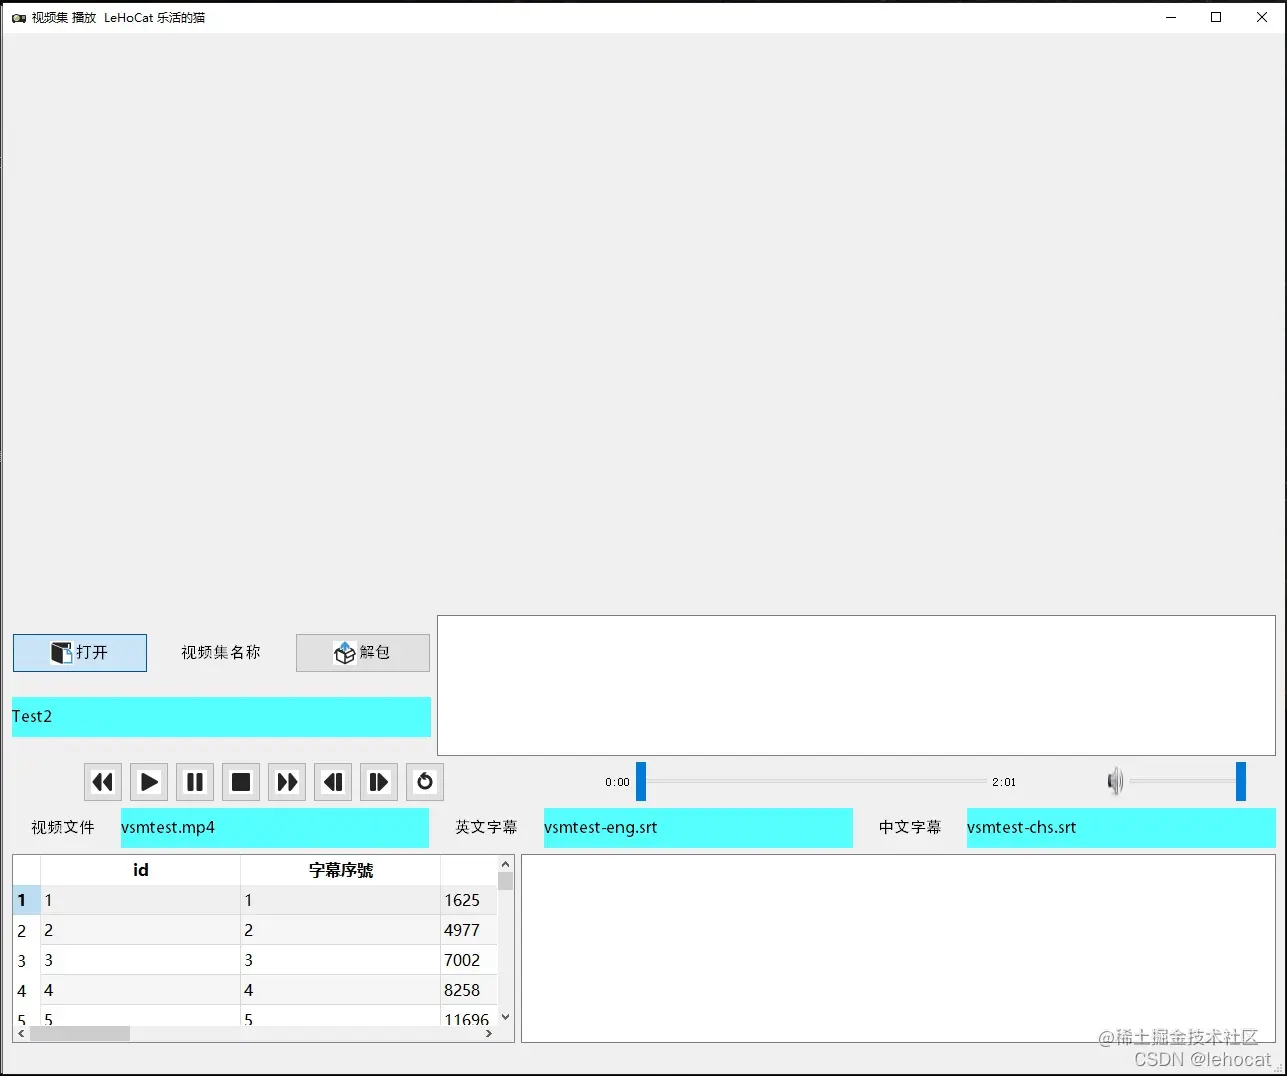Step forward with the next-step button
1287x1076 pixels.
pyautogui.click(x=379, y=782)
